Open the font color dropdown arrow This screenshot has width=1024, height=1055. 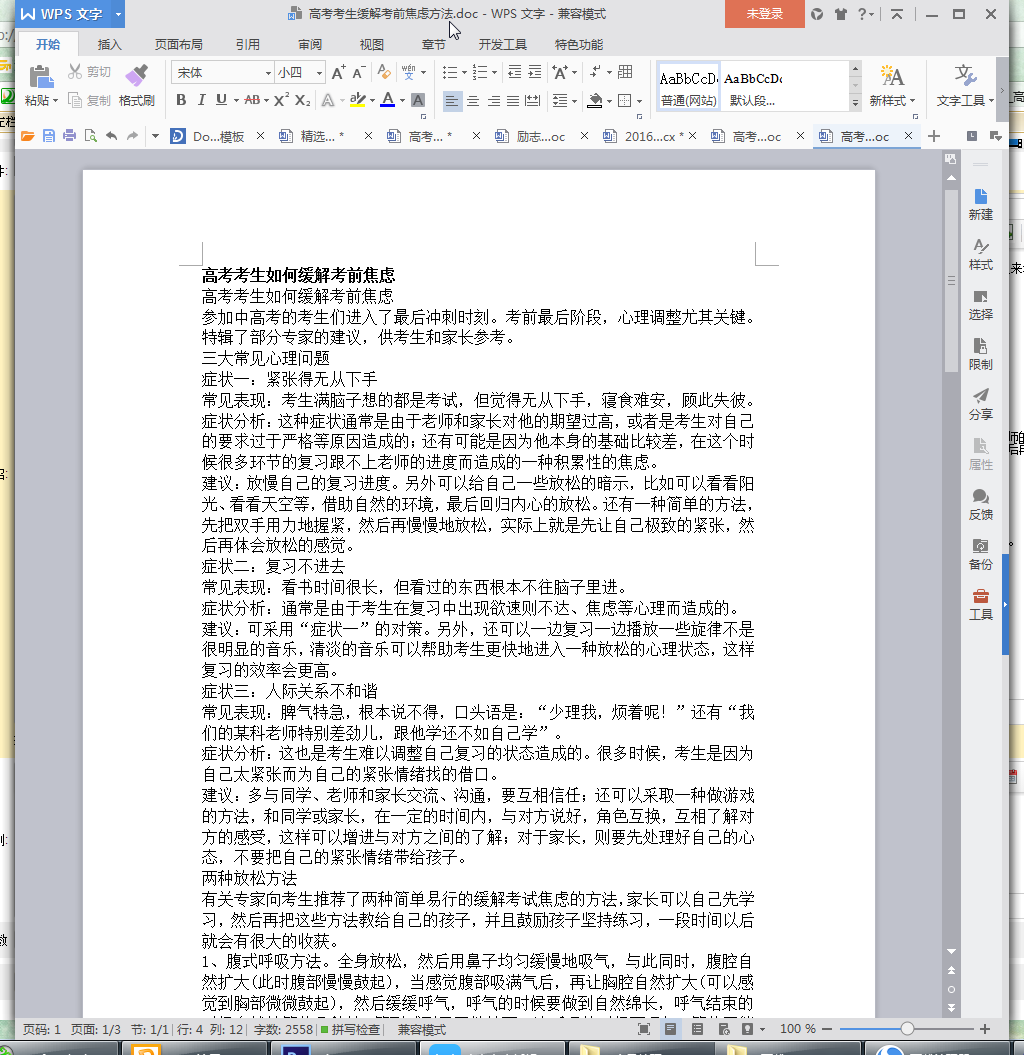click(x=402, y=101)
